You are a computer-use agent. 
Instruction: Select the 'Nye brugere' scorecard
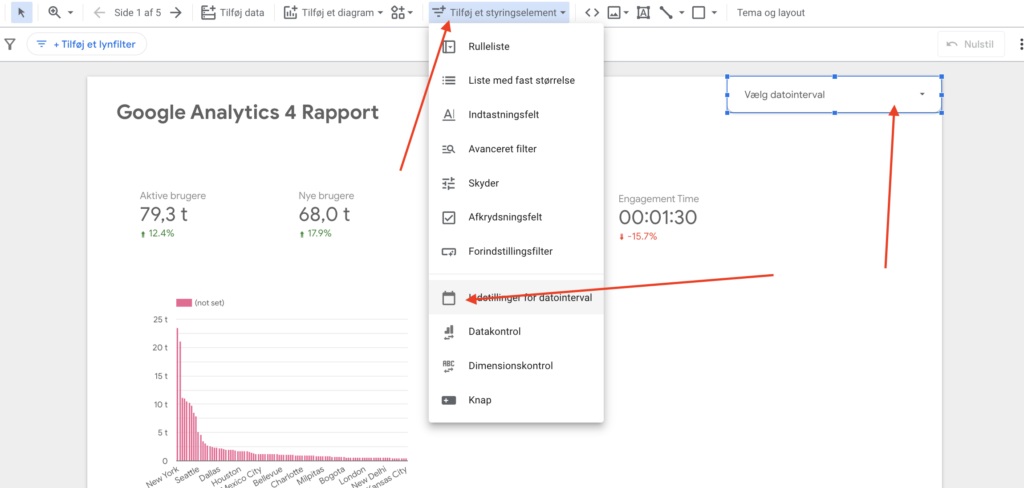point(327,215)
